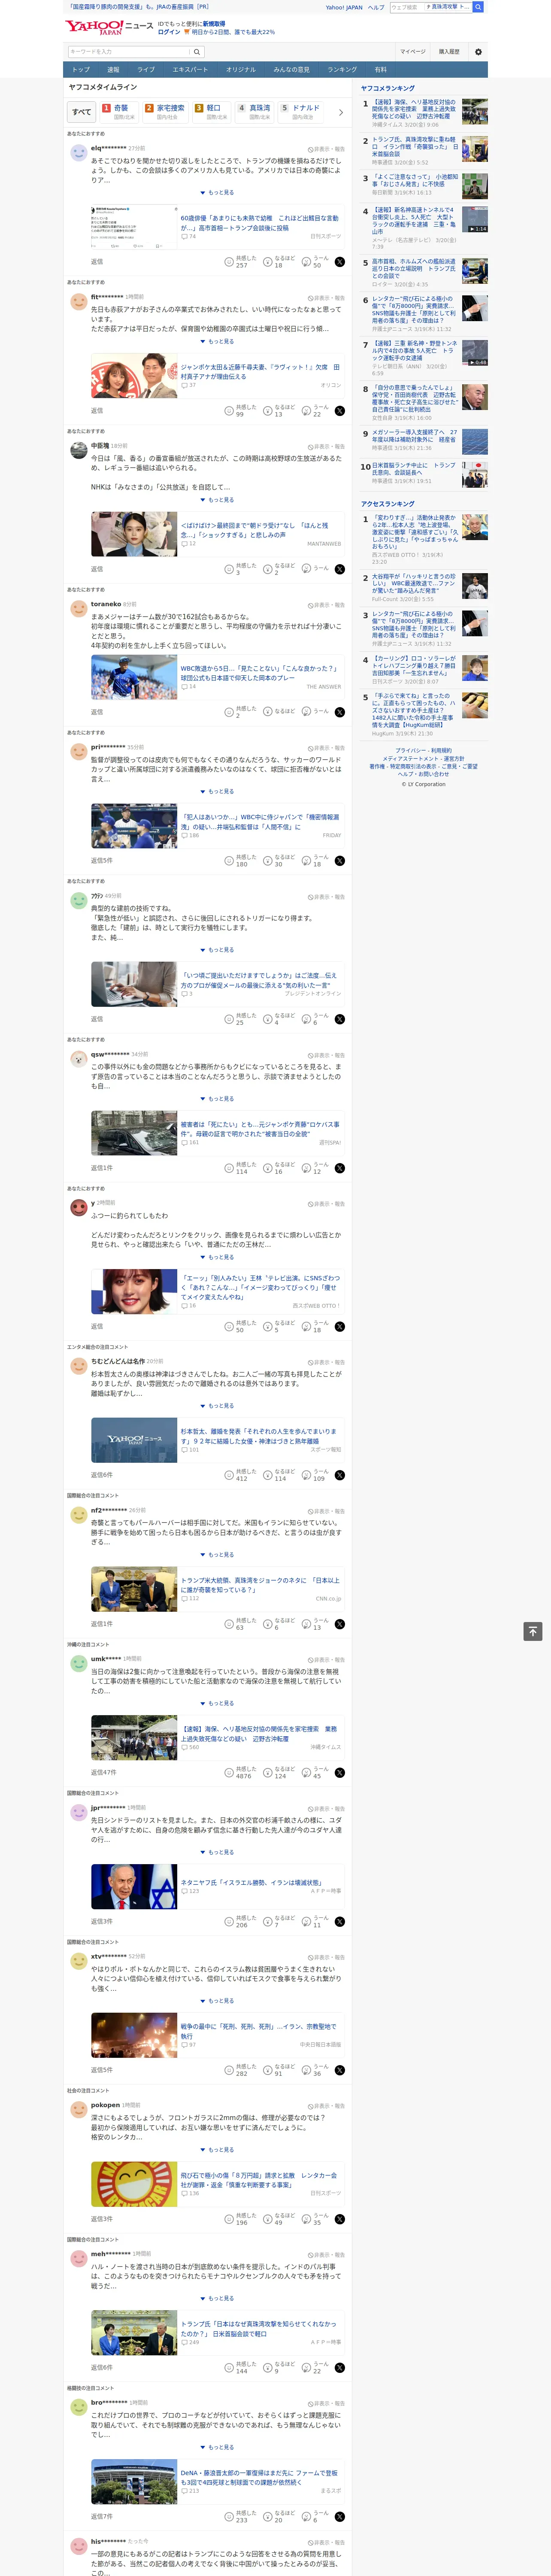Expand もっと見る on nf2's comment
This screenshot has width=551, height=2576.
click(x=217, y=1555)
